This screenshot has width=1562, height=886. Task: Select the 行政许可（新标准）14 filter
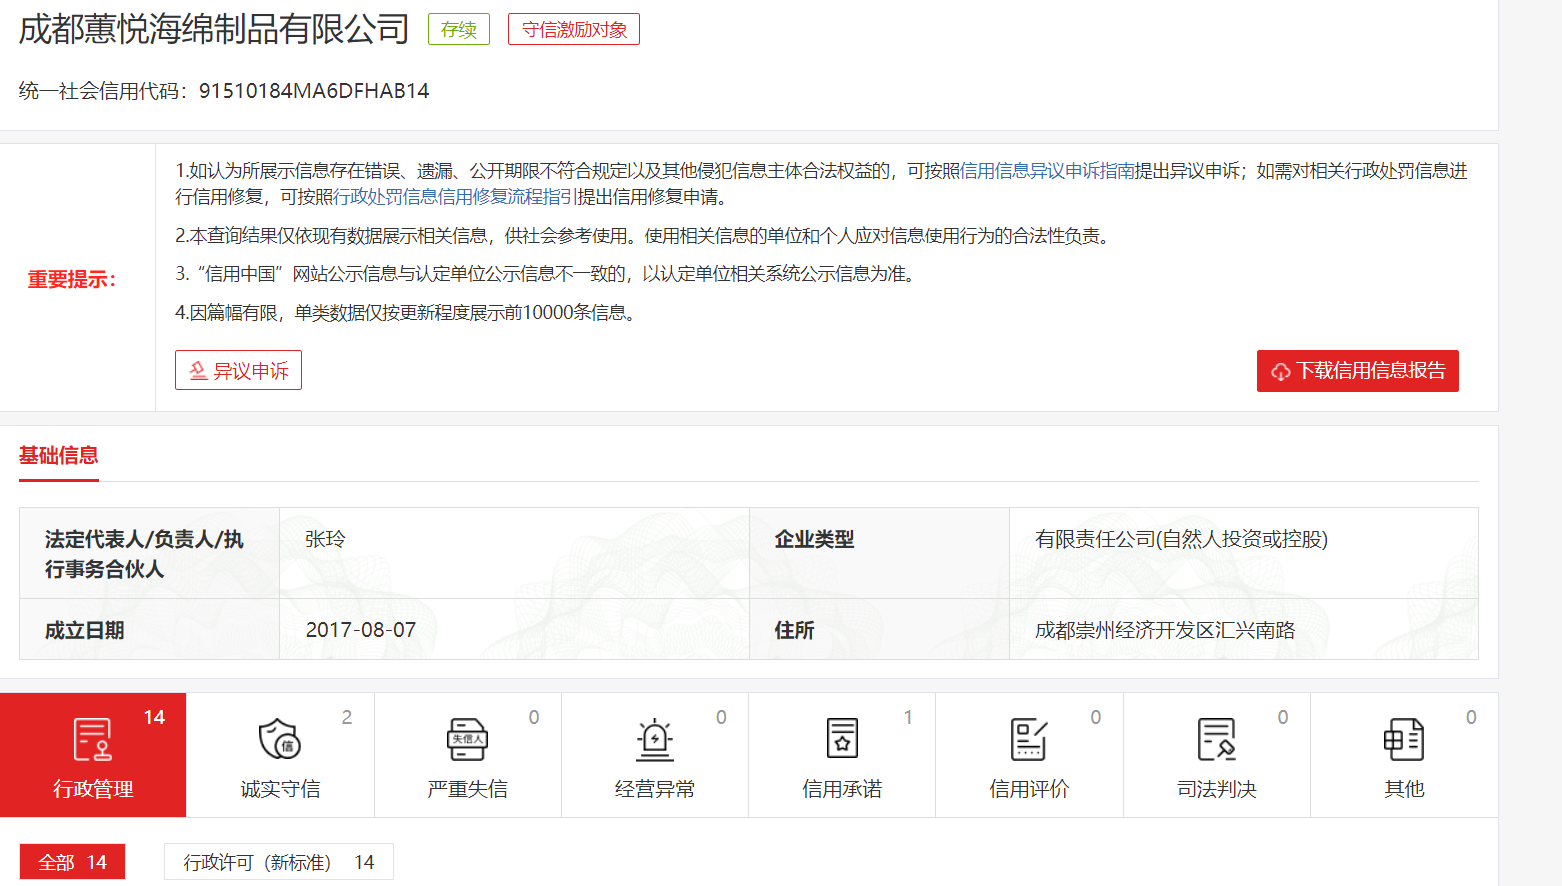(279, 862)
